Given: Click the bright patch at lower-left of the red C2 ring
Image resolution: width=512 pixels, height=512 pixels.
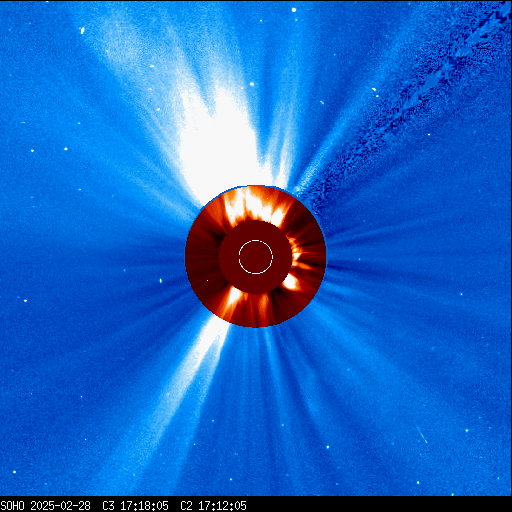Looking at the screenshot, I should [233, 297].
